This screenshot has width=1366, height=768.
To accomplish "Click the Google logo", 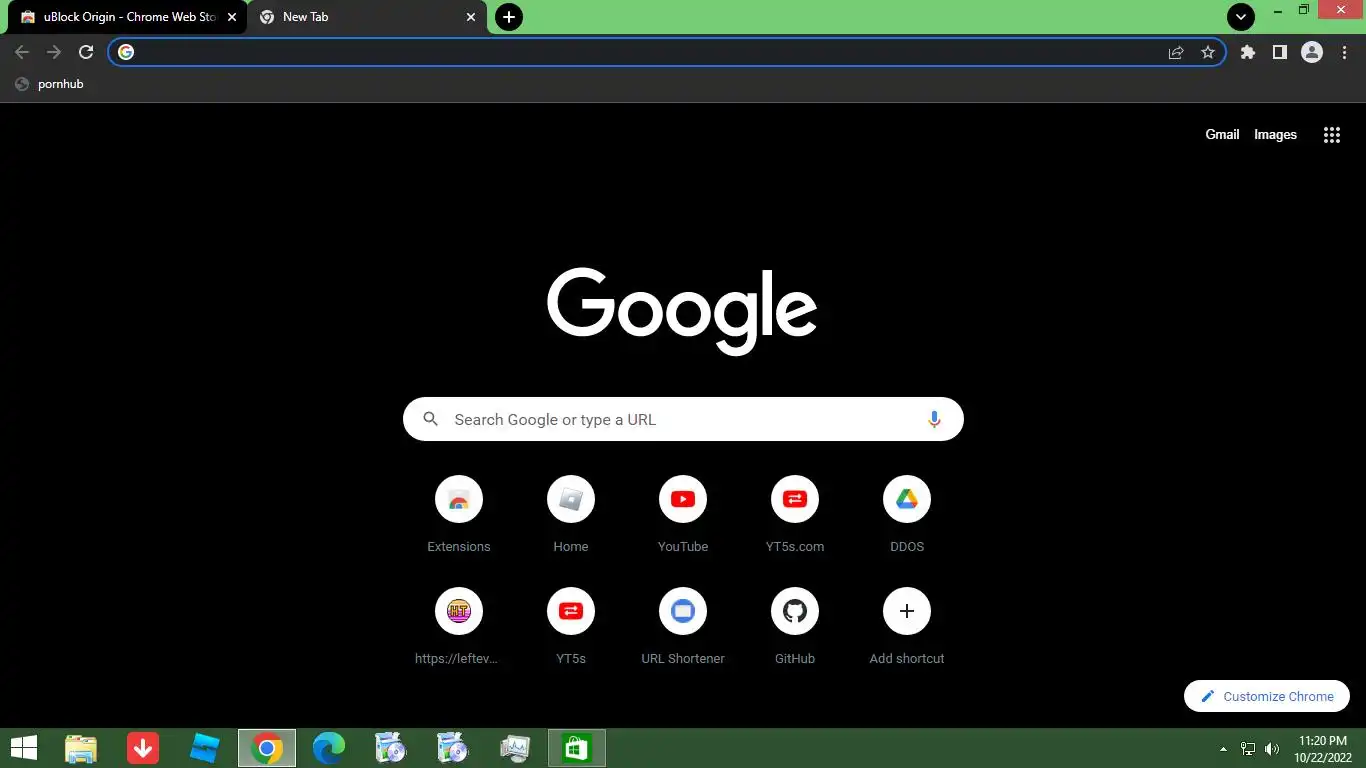I will click(x=682, y=311).
